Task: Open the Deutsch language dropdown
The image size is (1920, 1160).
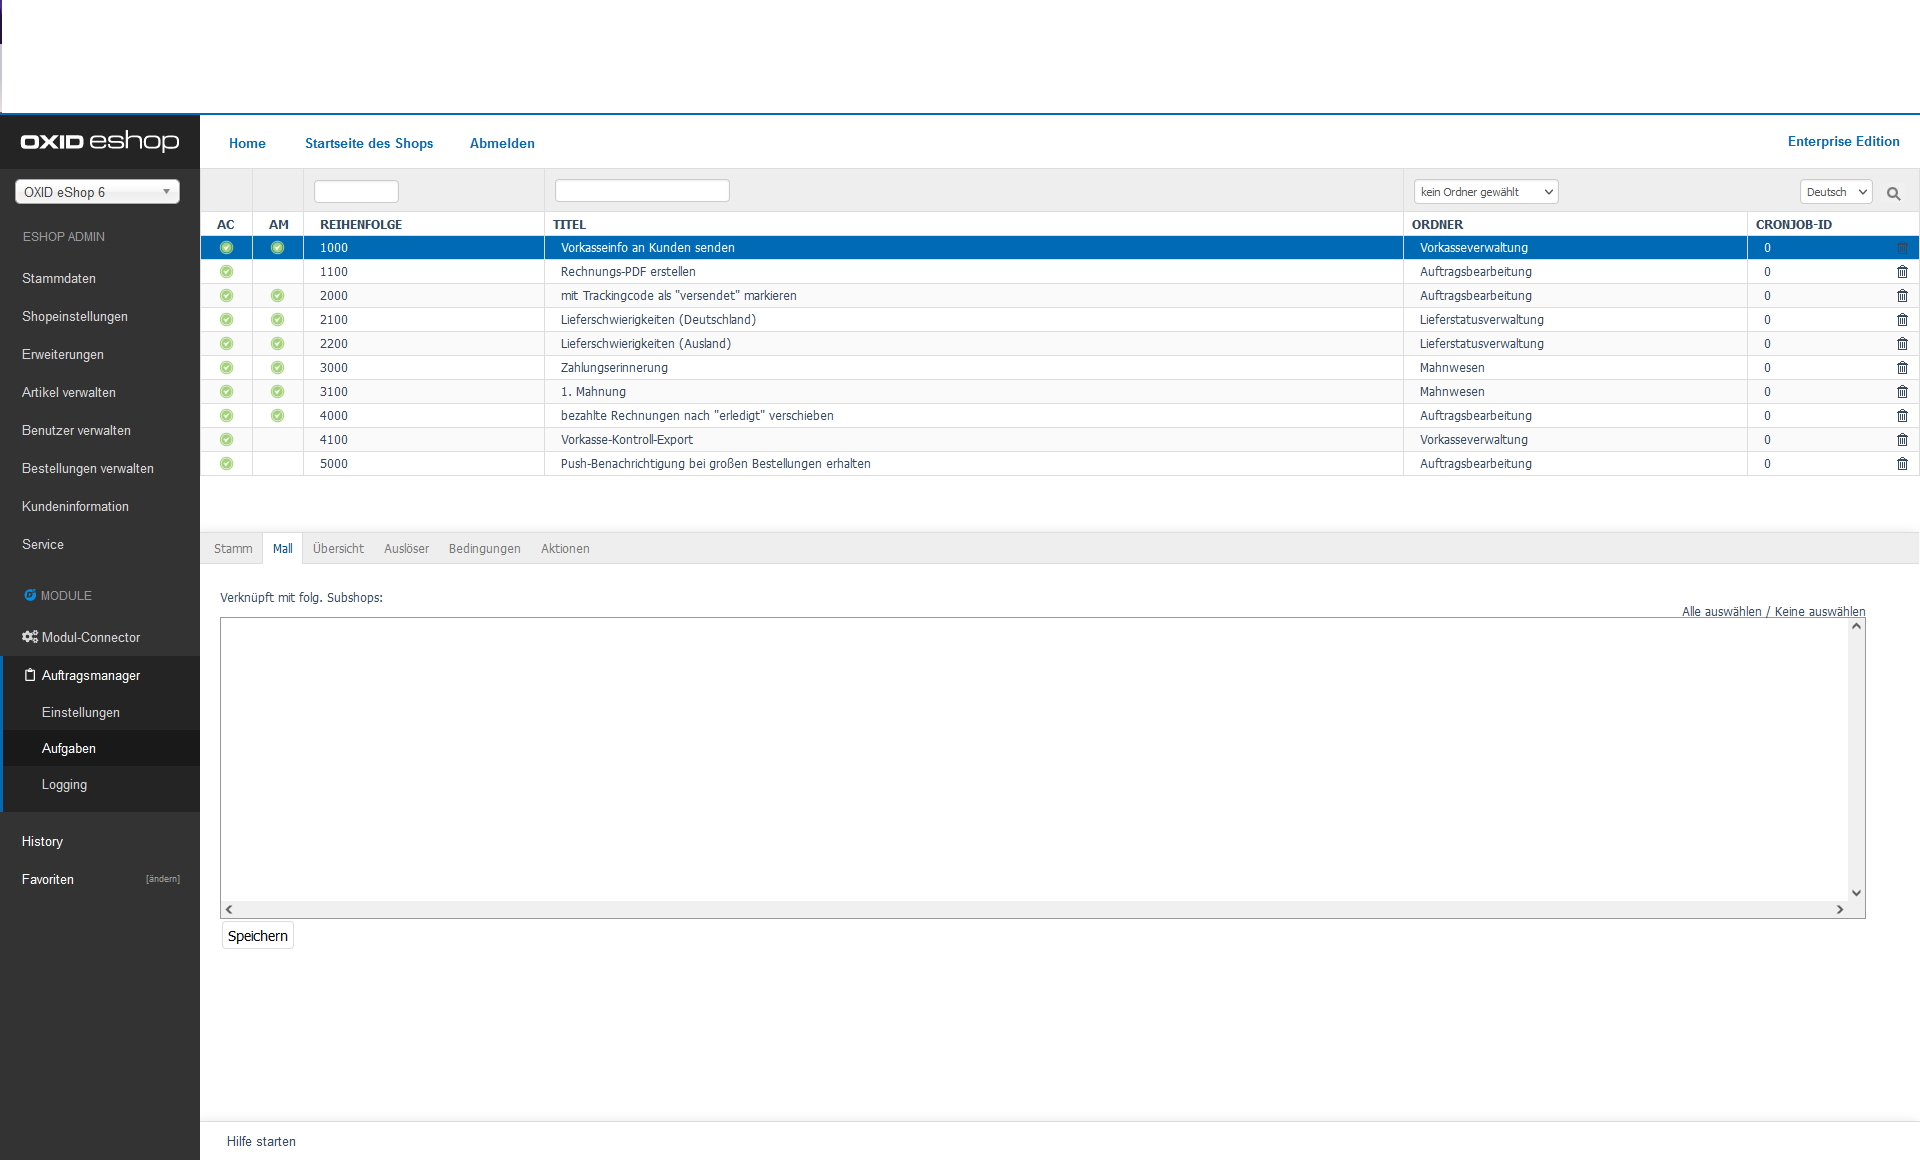Action: point(1835,192)
